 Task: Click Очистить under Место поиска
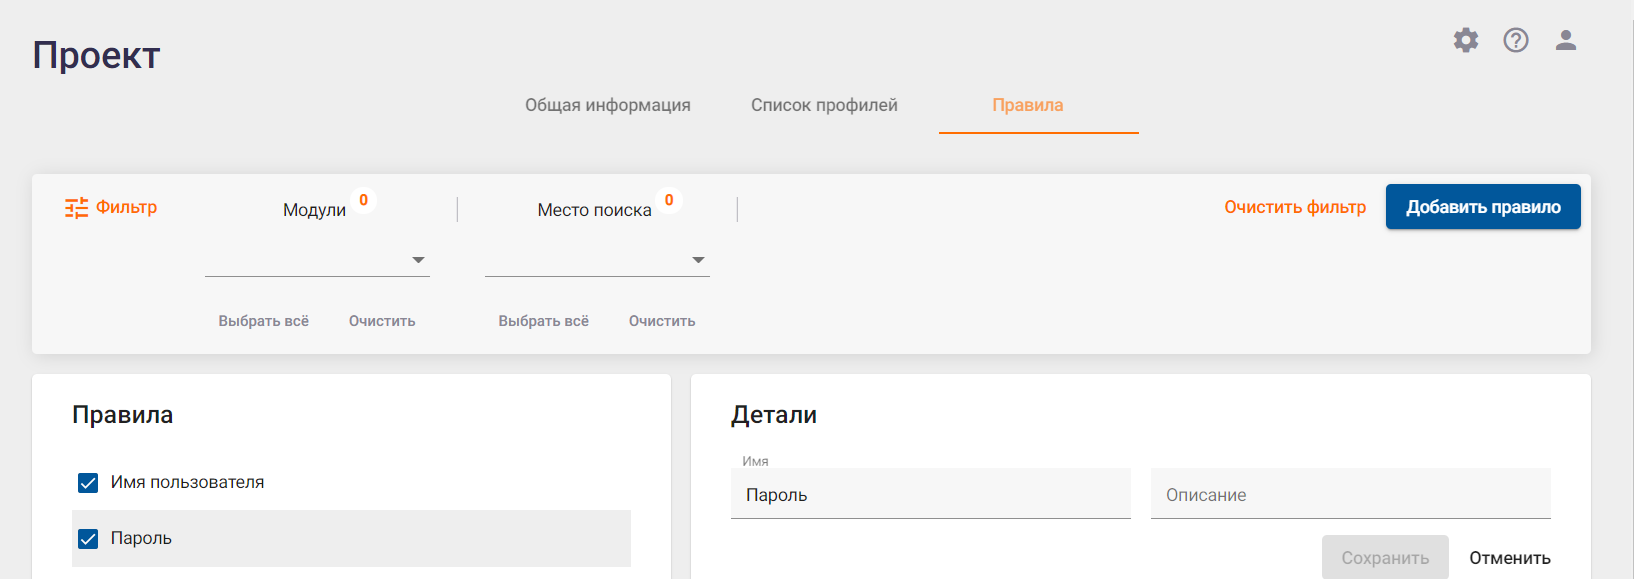(662, 321)
